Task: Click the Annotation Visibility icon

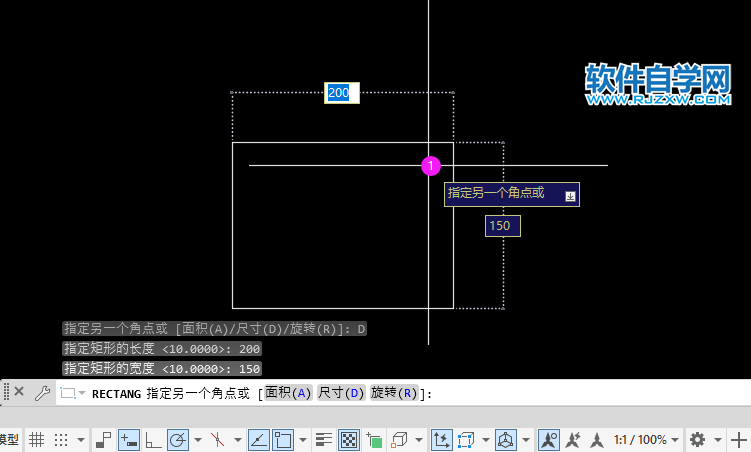Action: coord(549,440)
